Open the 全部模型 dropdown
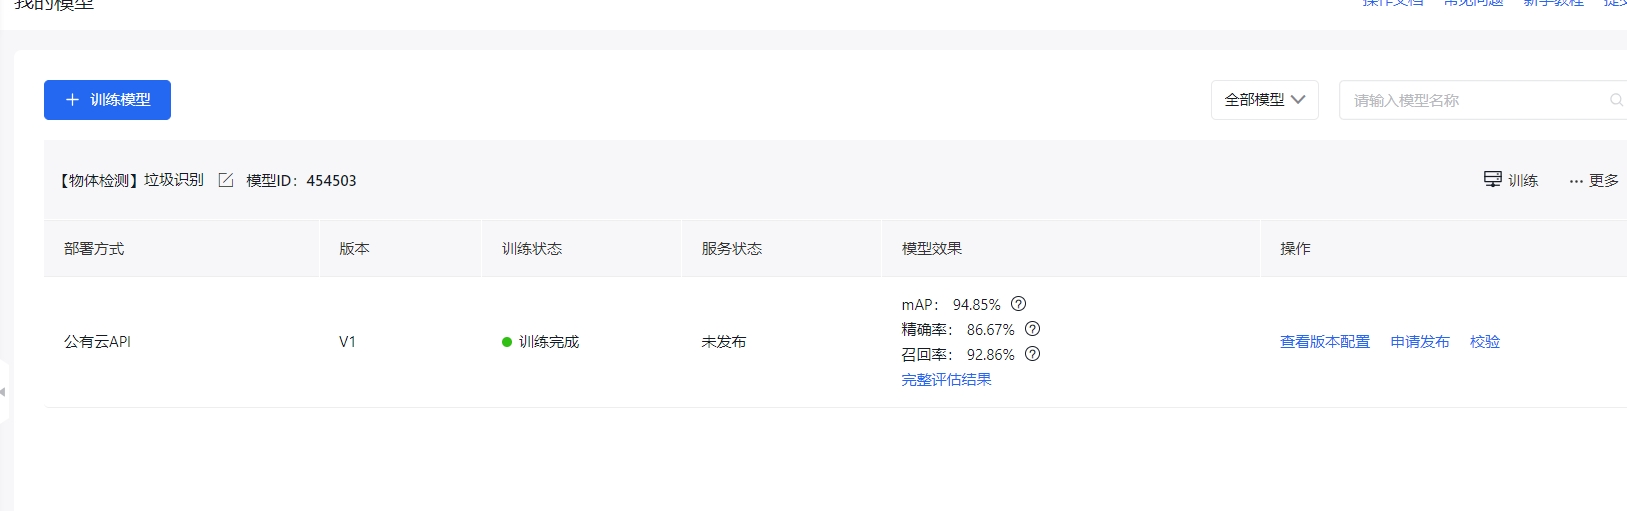The image size is (1627, 511). 1265,100
